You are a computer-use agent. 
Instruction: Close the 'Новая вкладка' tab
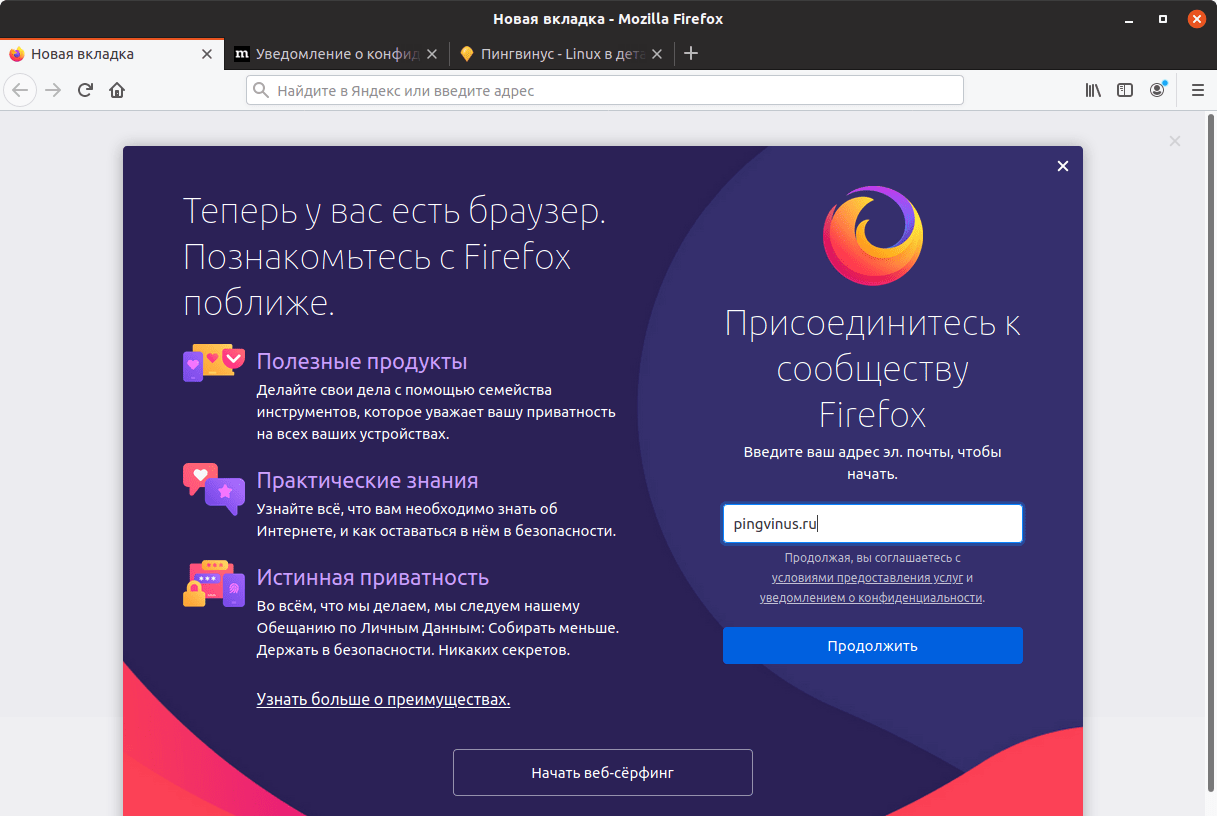207,54
